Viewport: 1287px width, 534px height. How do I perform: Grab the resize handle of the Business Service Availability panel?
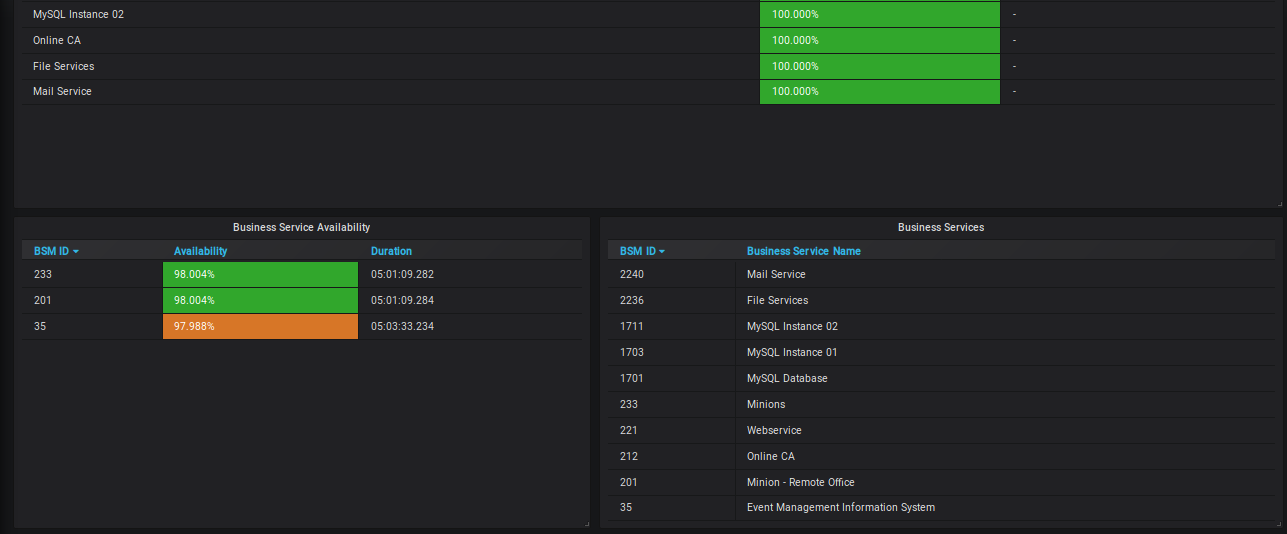(x=586, y=523)
